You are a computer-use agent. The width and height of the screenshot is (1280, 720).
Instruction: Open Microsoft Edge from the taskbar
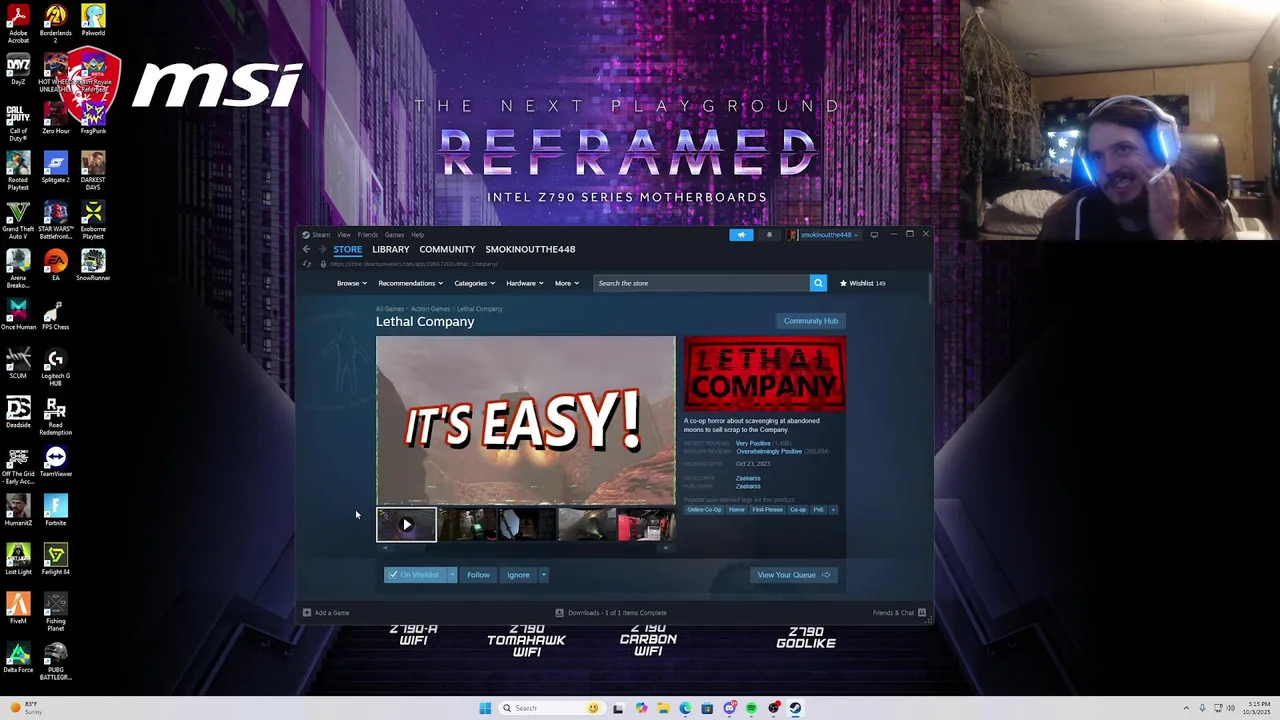click(x=685, y=708)
